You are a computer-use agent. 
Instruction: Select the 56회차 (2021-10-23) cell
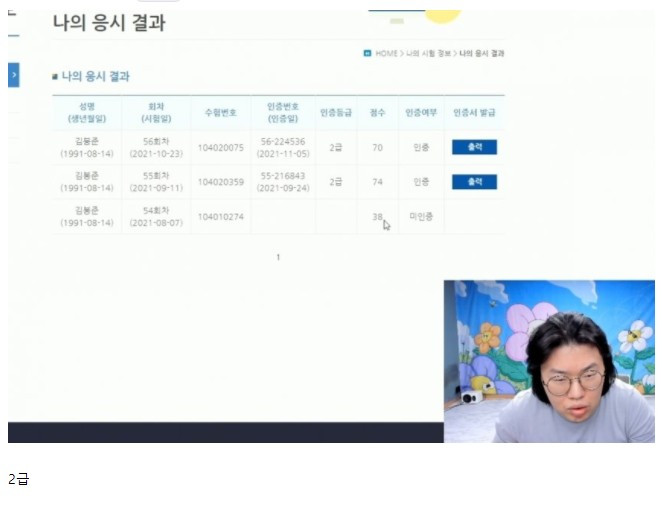tap(156, 147)
